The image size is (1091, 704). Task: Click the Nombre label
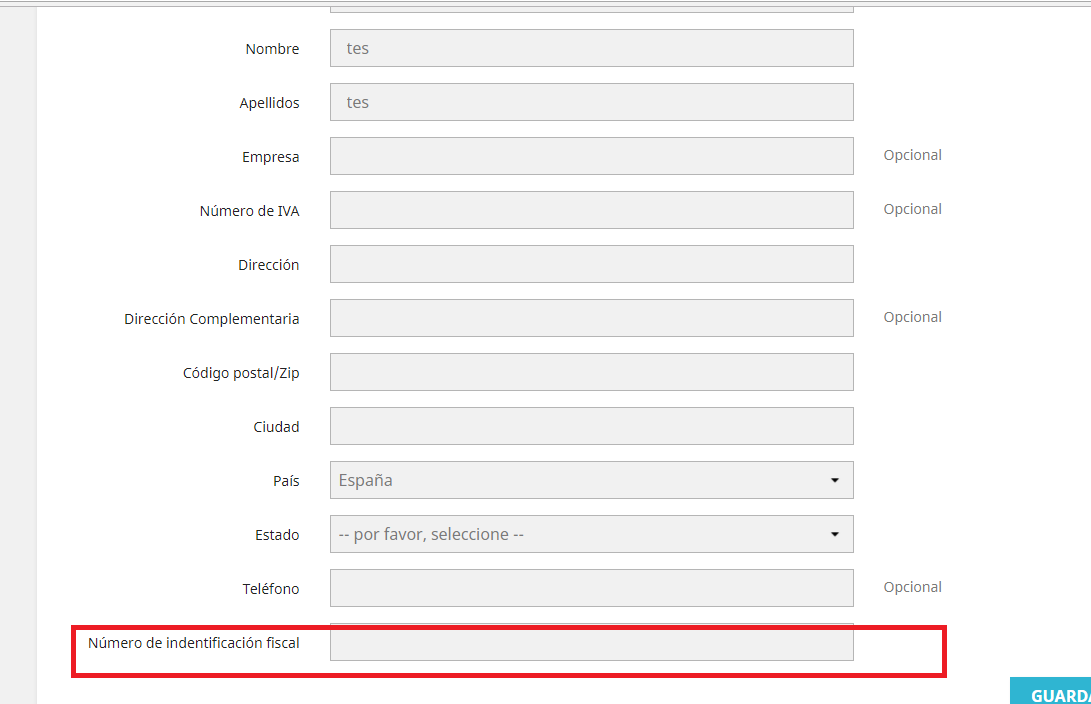point(272,49)
